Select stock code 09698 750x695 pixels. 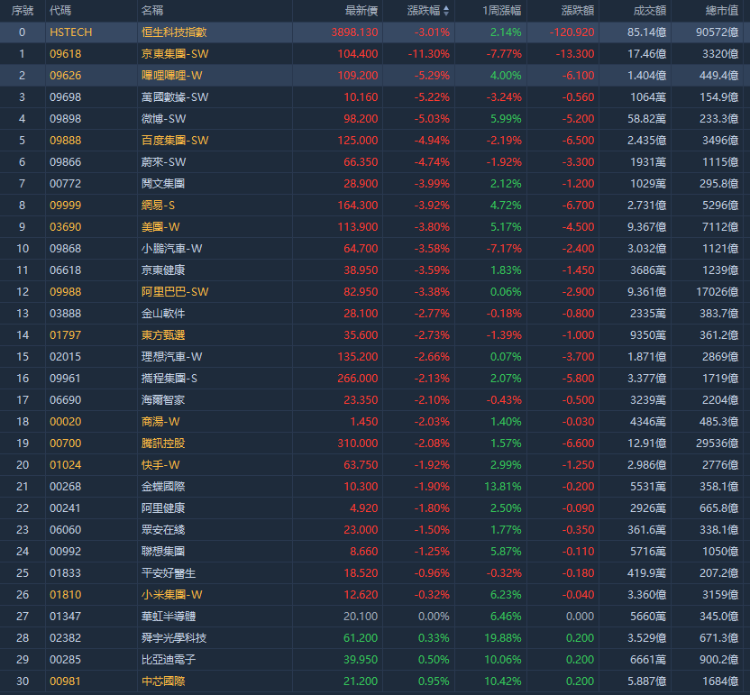tap(66, 97)
